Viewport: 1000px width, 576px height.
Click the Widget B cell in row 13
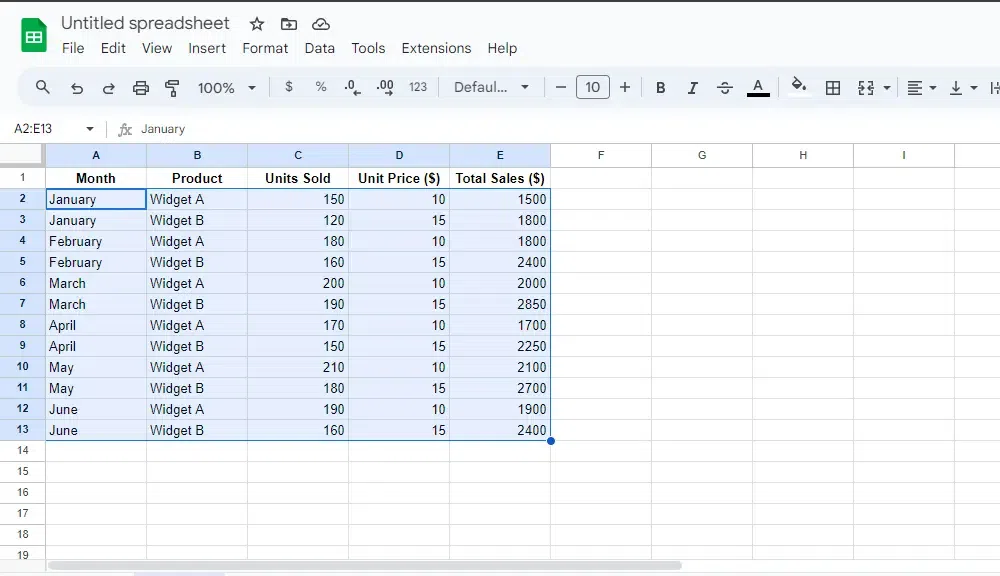tap(197, 431)
